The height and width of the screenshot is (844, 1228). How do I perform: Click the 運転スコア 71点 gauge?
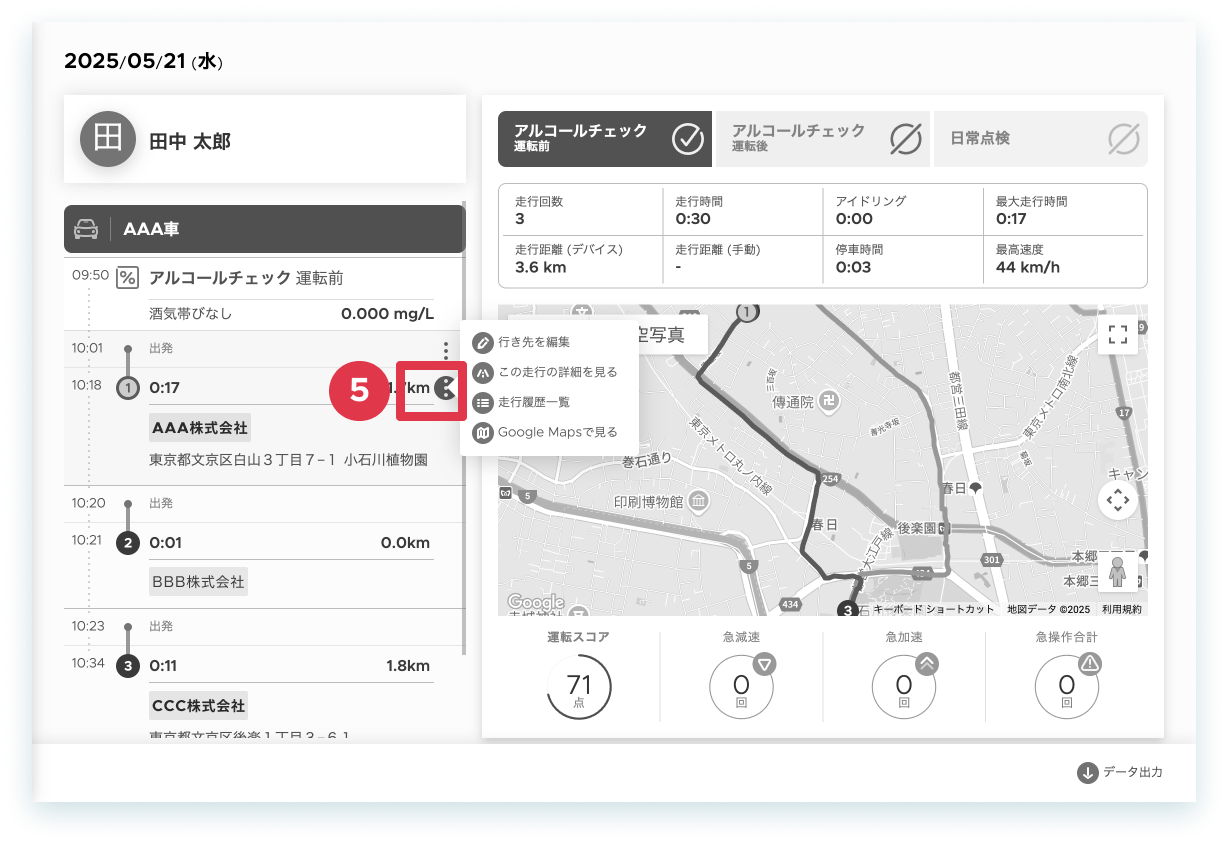coord(579,687)
